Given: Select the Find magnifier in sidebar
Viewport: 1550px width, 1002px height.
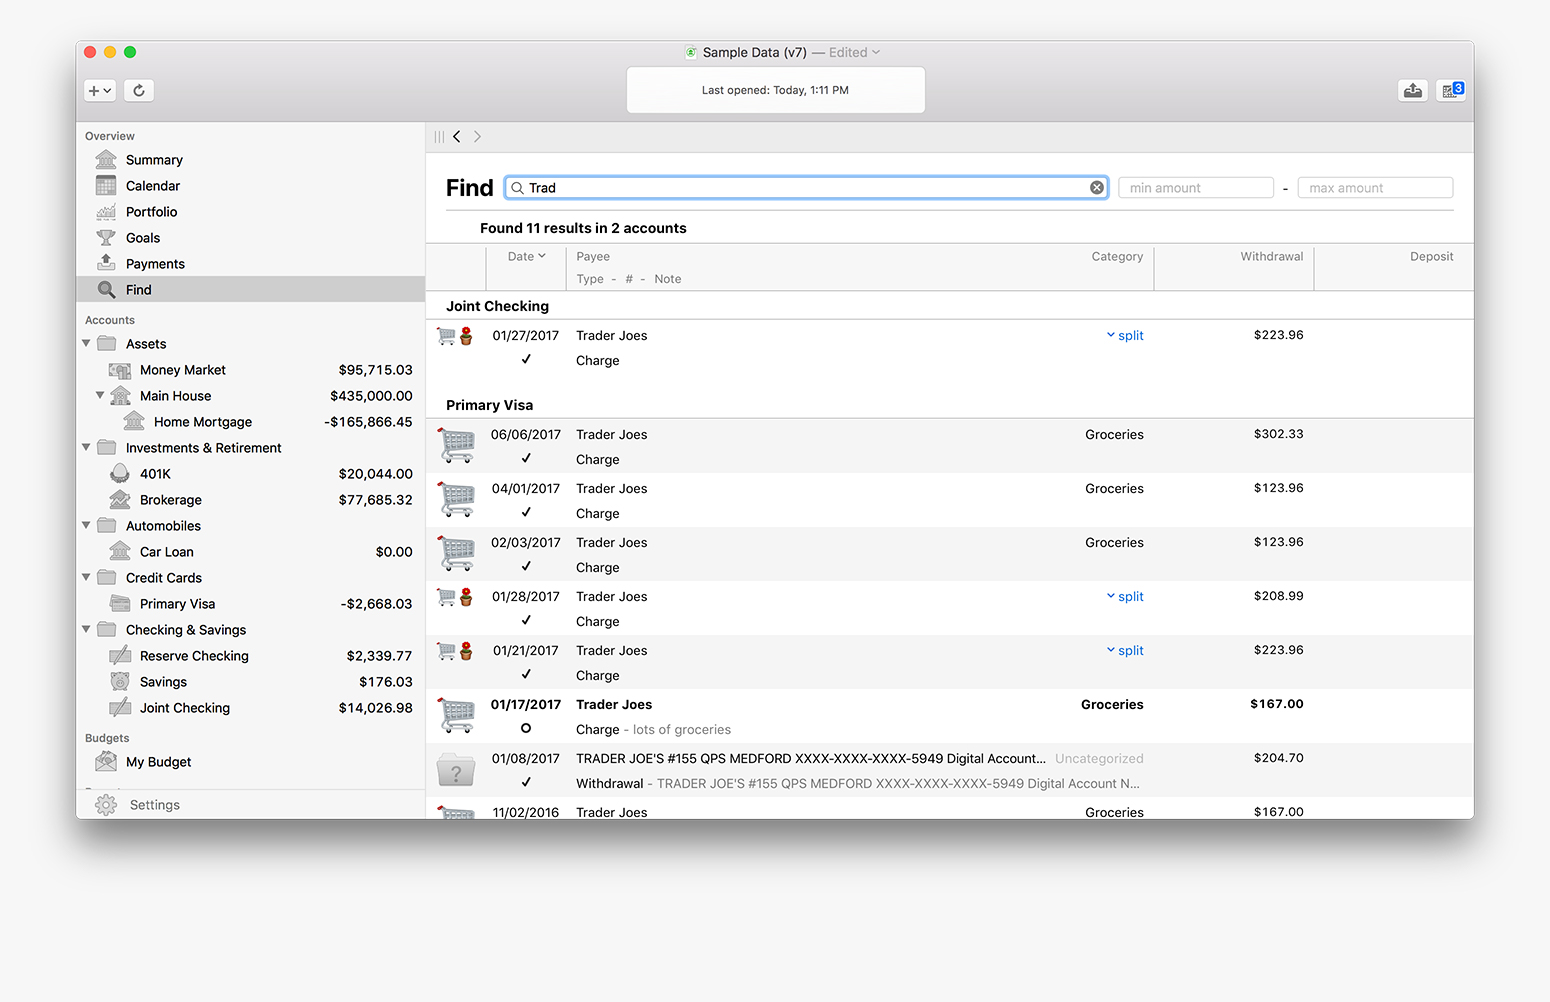Looking at the screenshot, I should click(x=106, y=290).
